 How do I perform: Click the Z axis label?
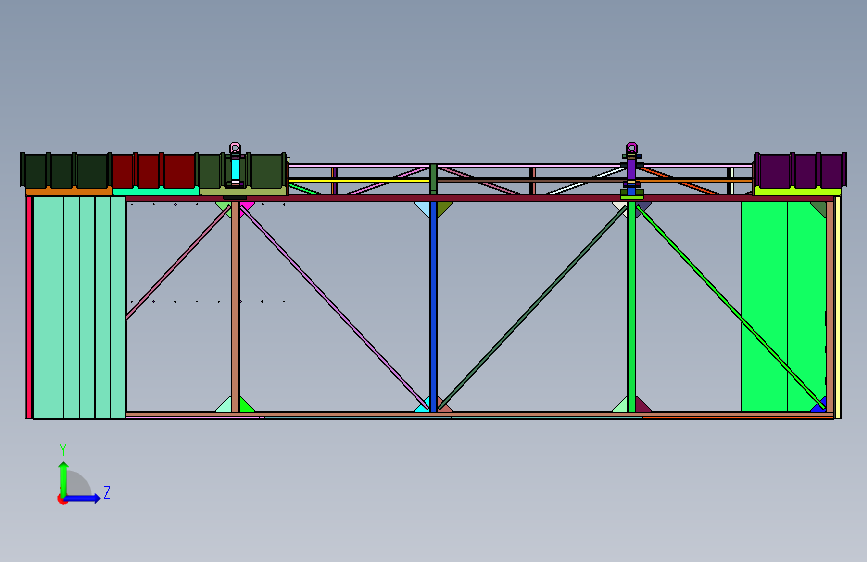point(107,492)
